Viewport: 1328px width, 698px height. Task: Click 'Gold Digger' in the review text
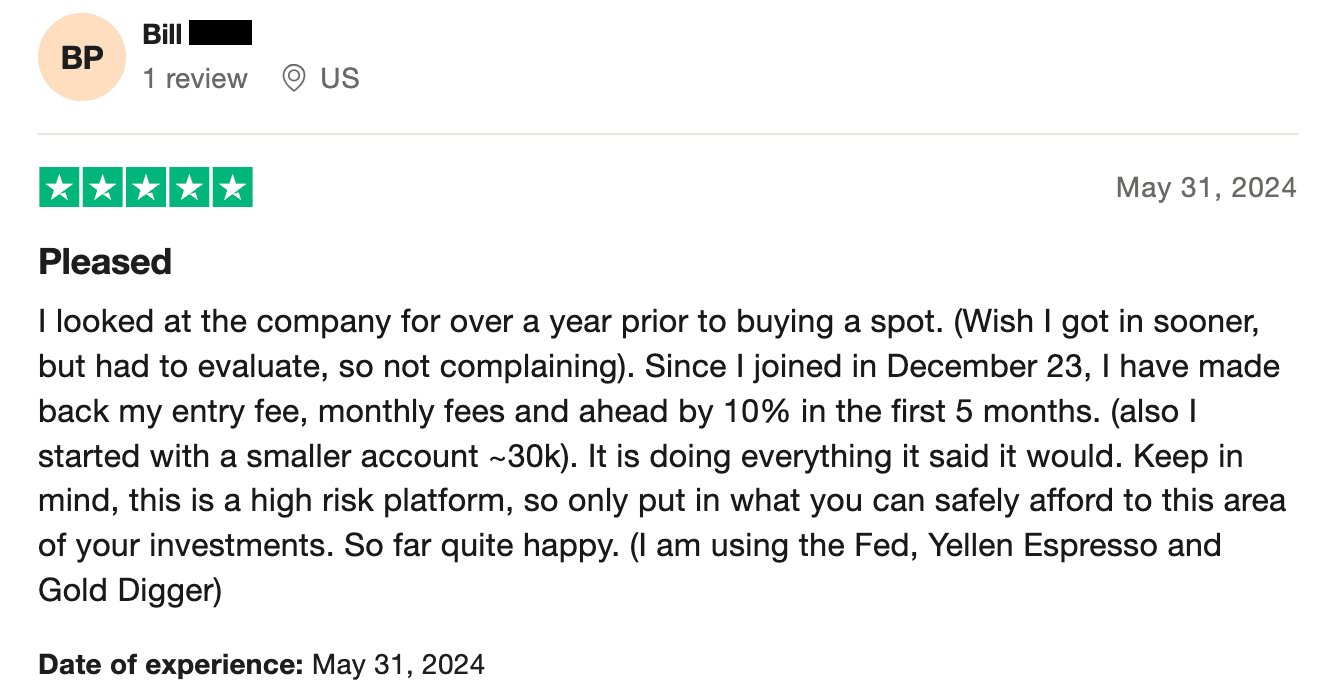click(x=129, y=590)
